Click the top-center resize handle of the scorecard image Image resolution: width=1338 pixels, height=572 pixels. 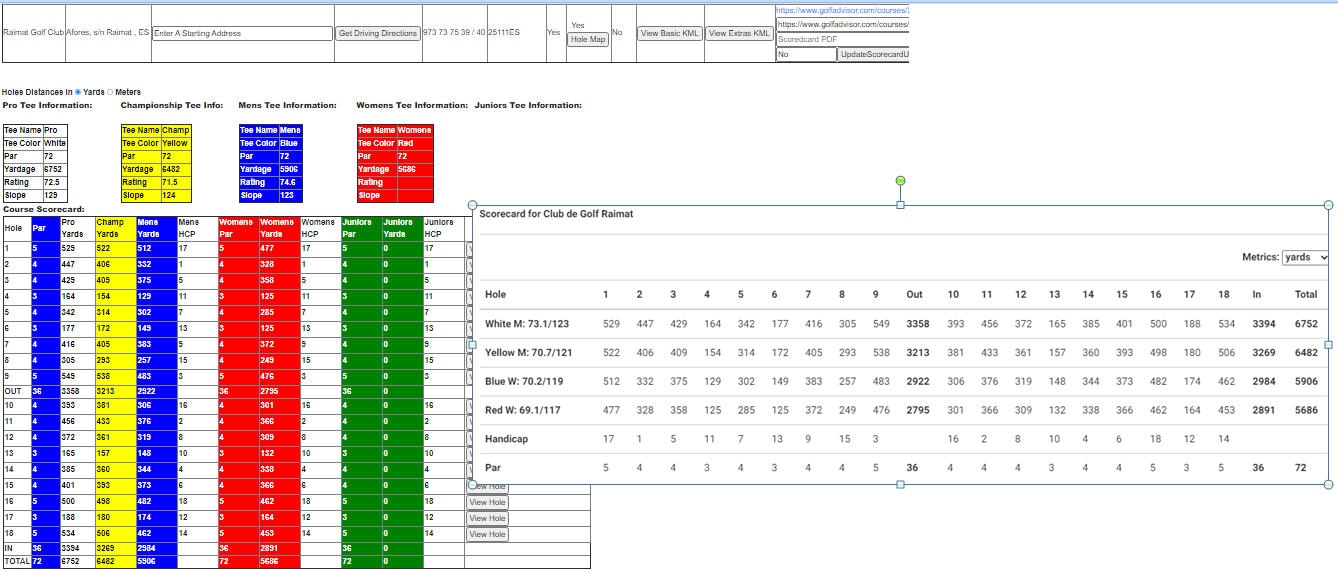tap(900, 205)
